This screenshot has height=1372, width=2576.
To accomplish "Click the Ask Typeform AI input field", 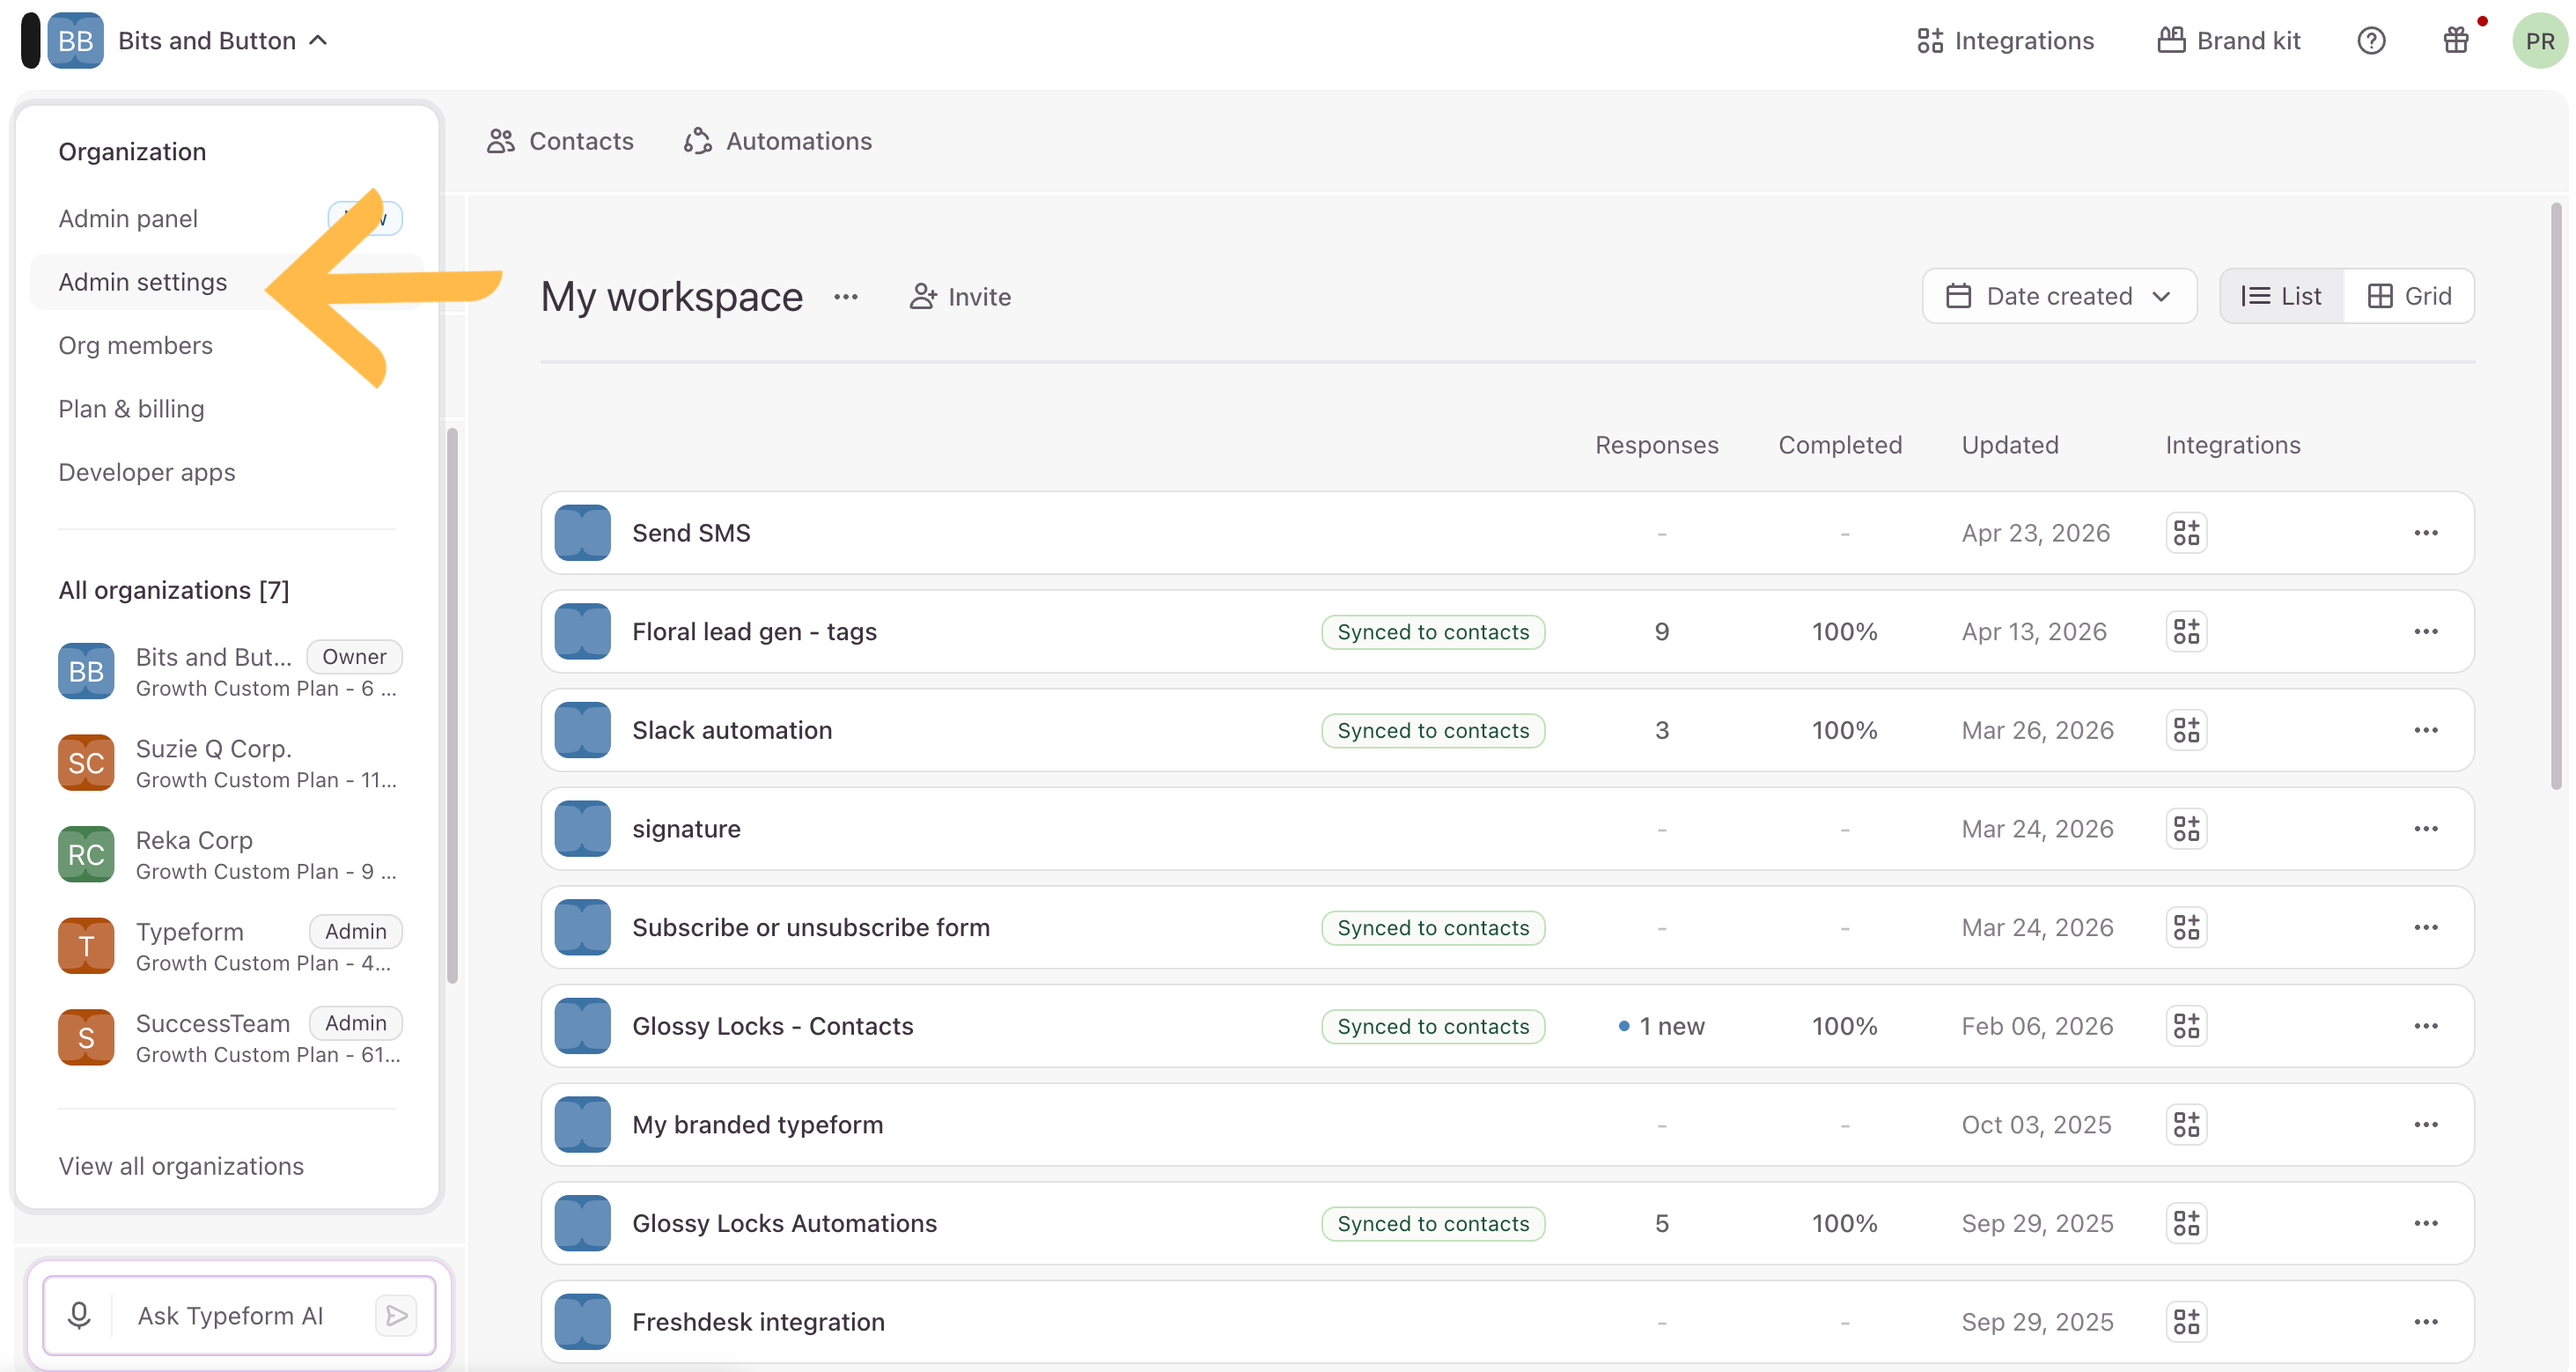I will click(240, 1315).
